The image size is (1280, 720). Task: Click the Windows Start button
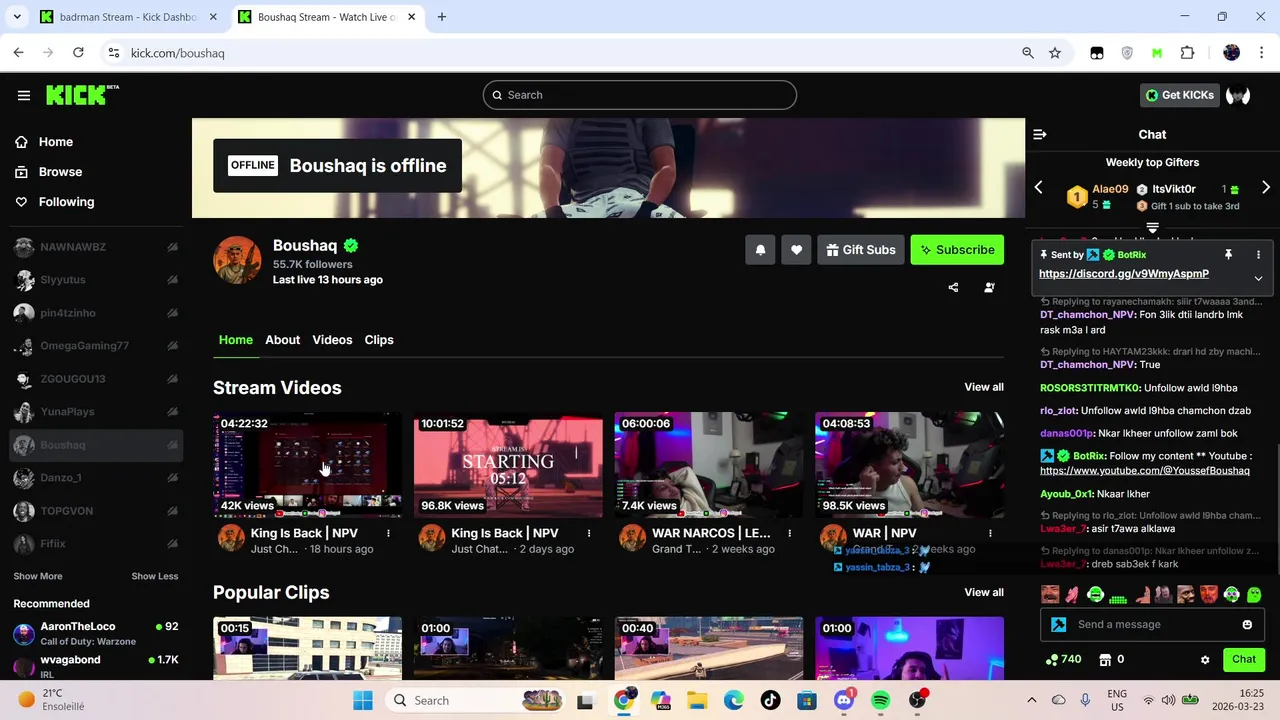pos(363,700)
